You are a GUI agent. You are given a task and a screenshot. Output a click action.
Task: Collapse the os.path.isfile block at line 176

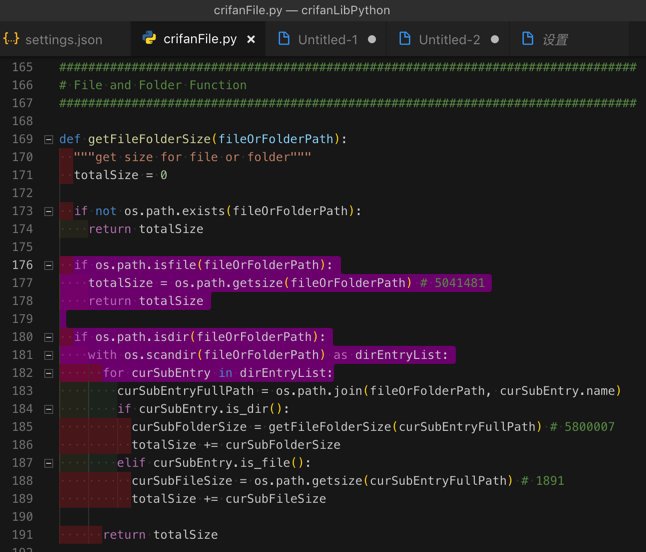tap(48, 265)
